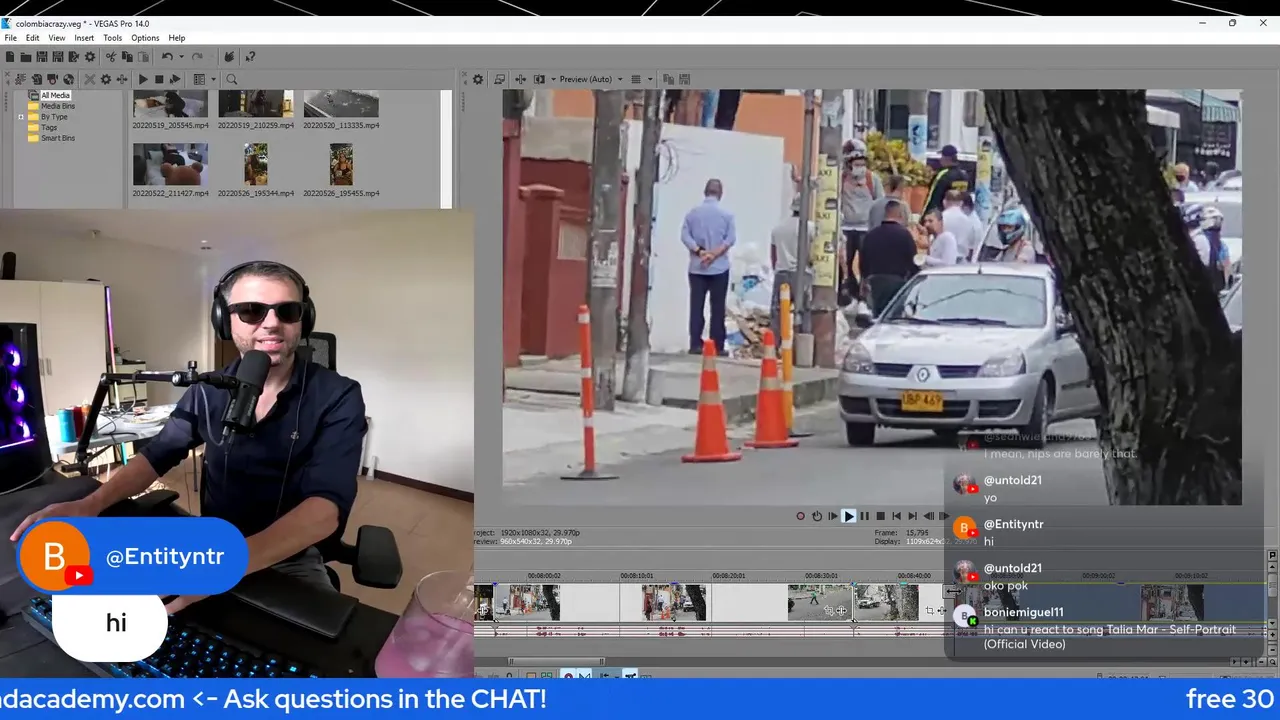Open the Insert menu
Image resolution: width=1280 pixels, height=720 pixels.
point(84,38)
